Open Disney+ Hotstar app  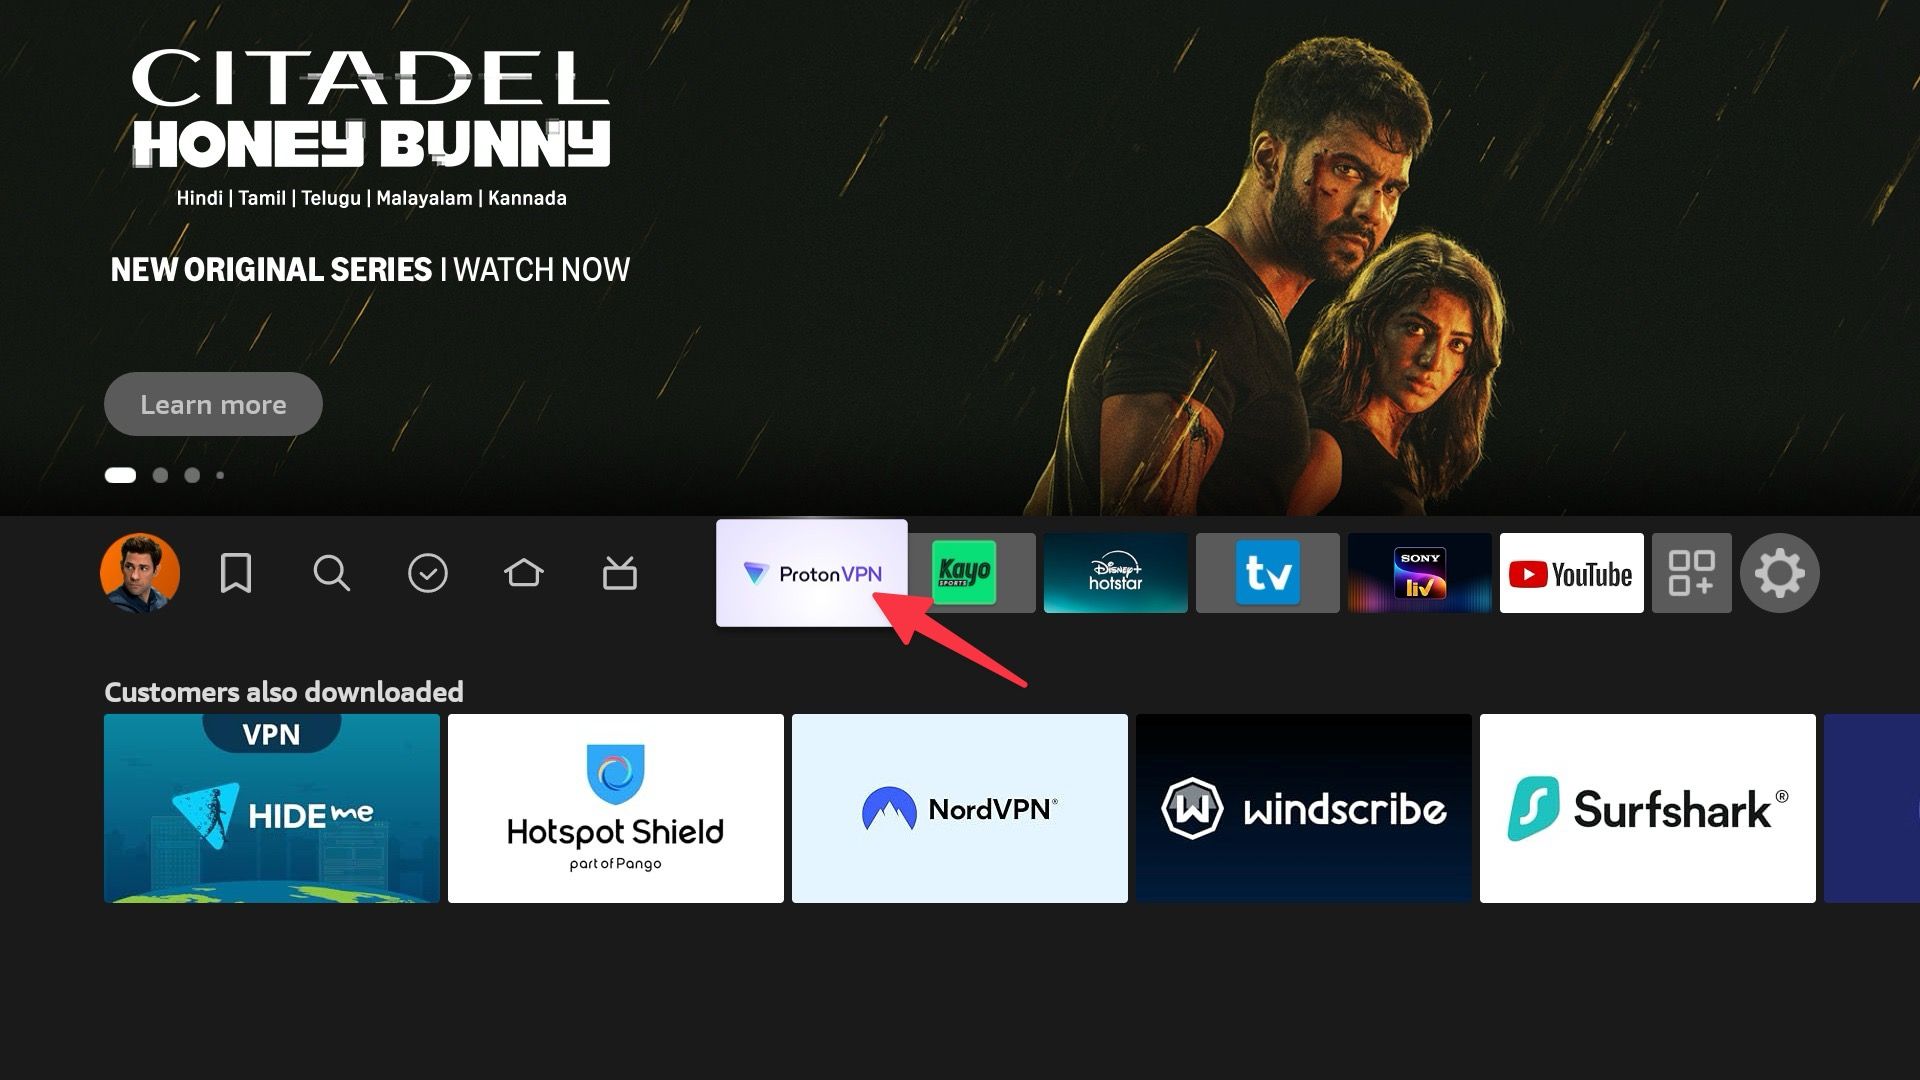point(1113,572)
